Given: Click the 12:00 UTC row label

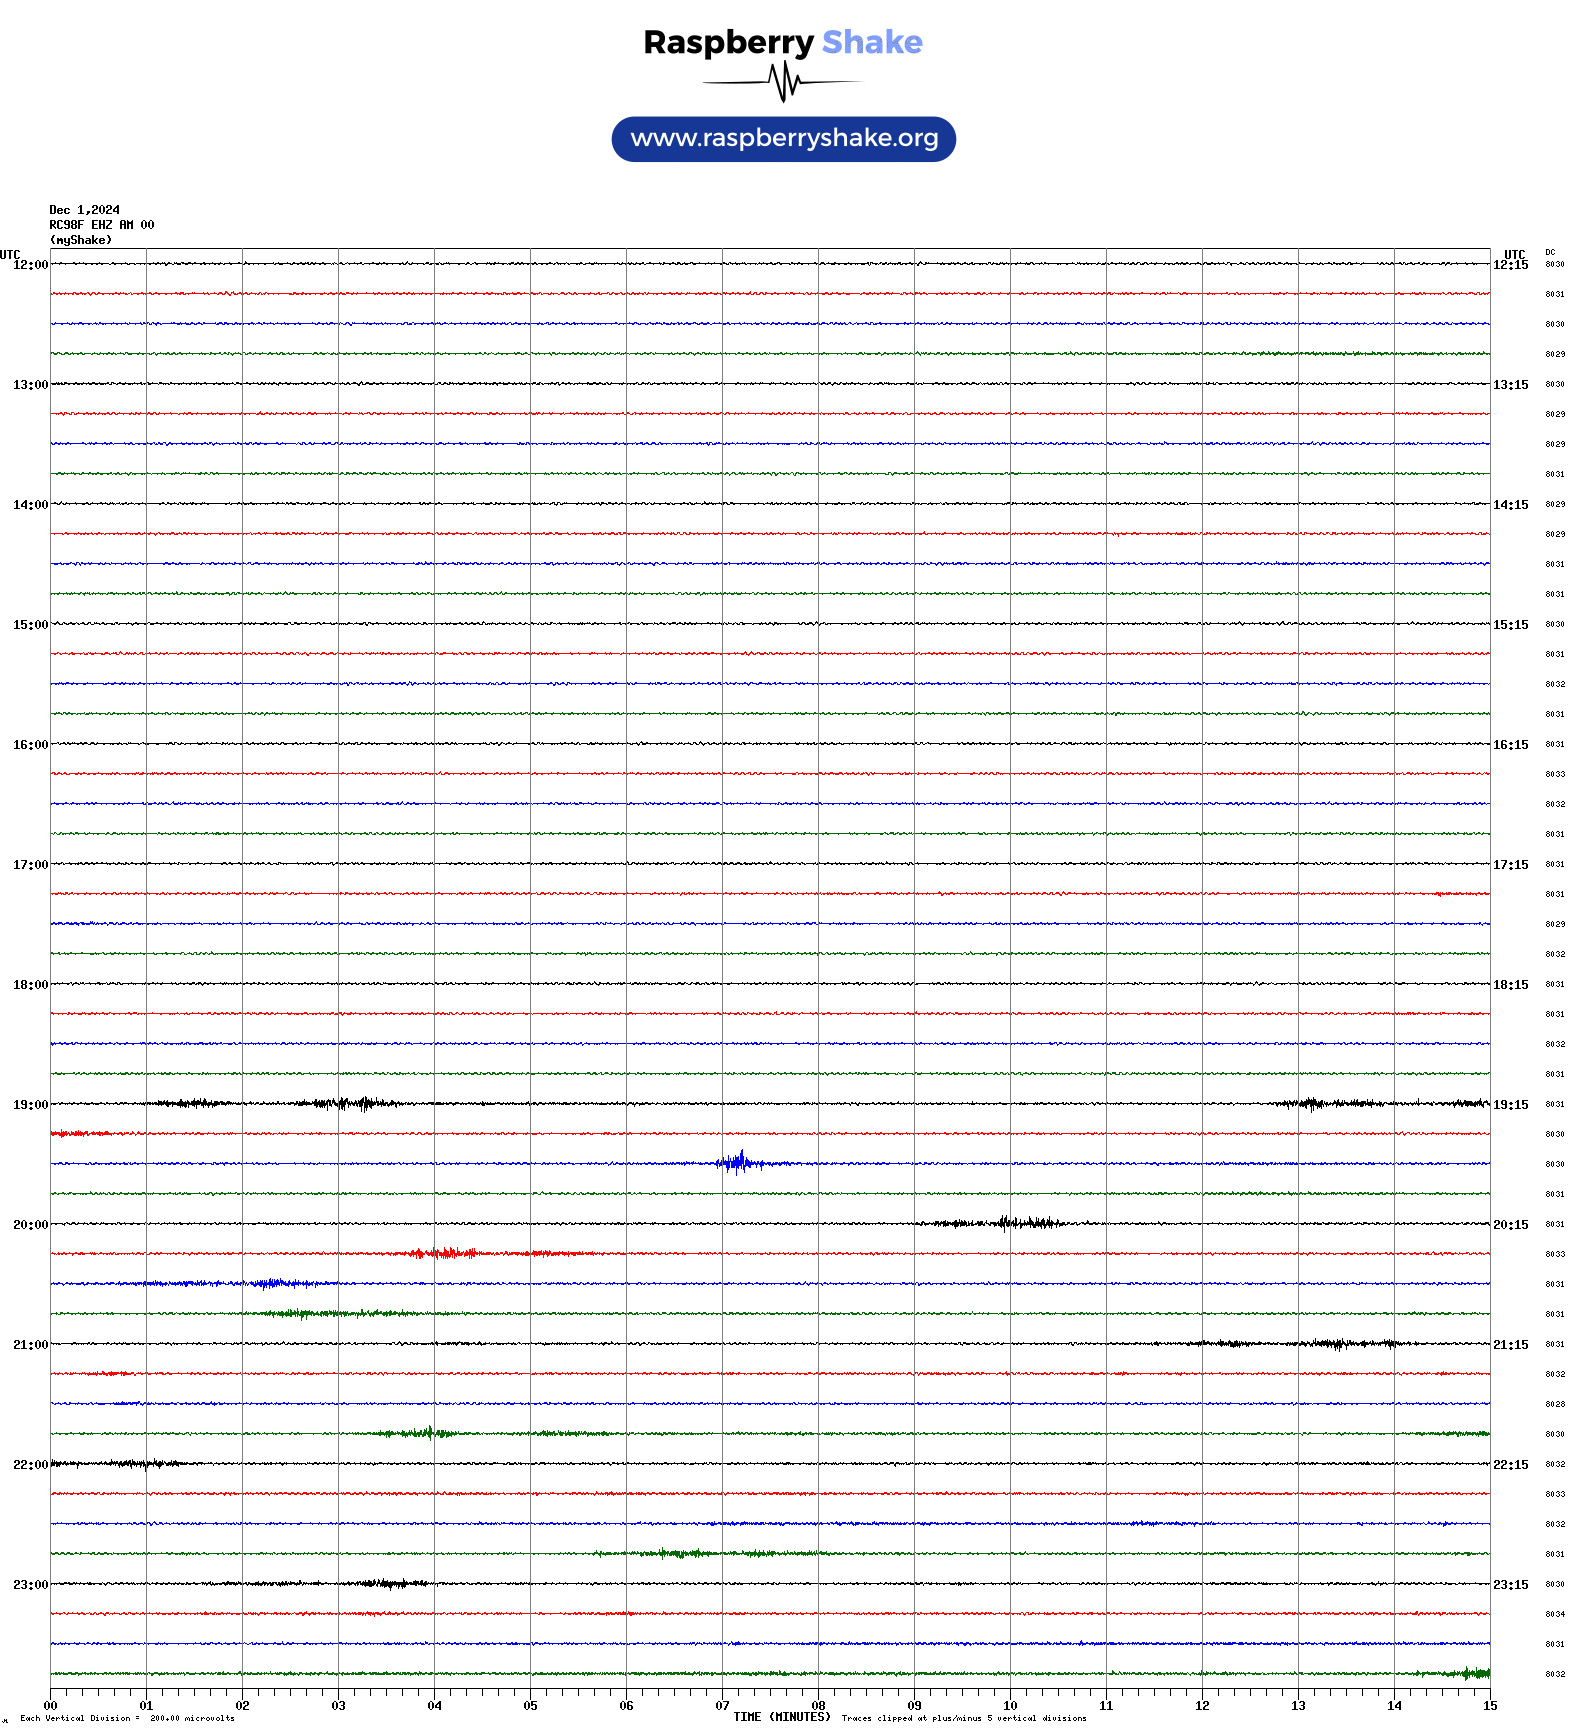Looking at the screenshot, I should [30, 265].
